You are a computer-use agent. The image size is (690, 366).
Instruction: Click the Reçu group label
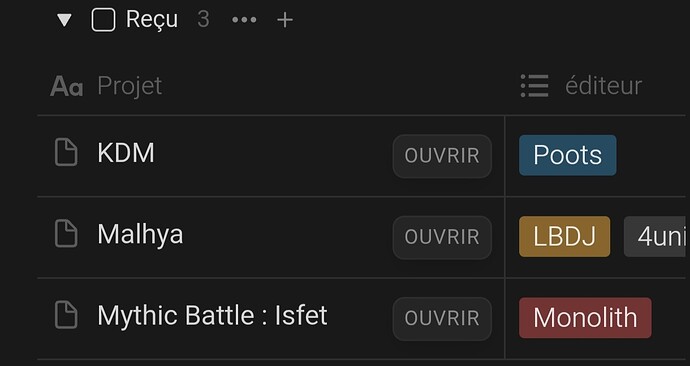[x=152, y=20]
